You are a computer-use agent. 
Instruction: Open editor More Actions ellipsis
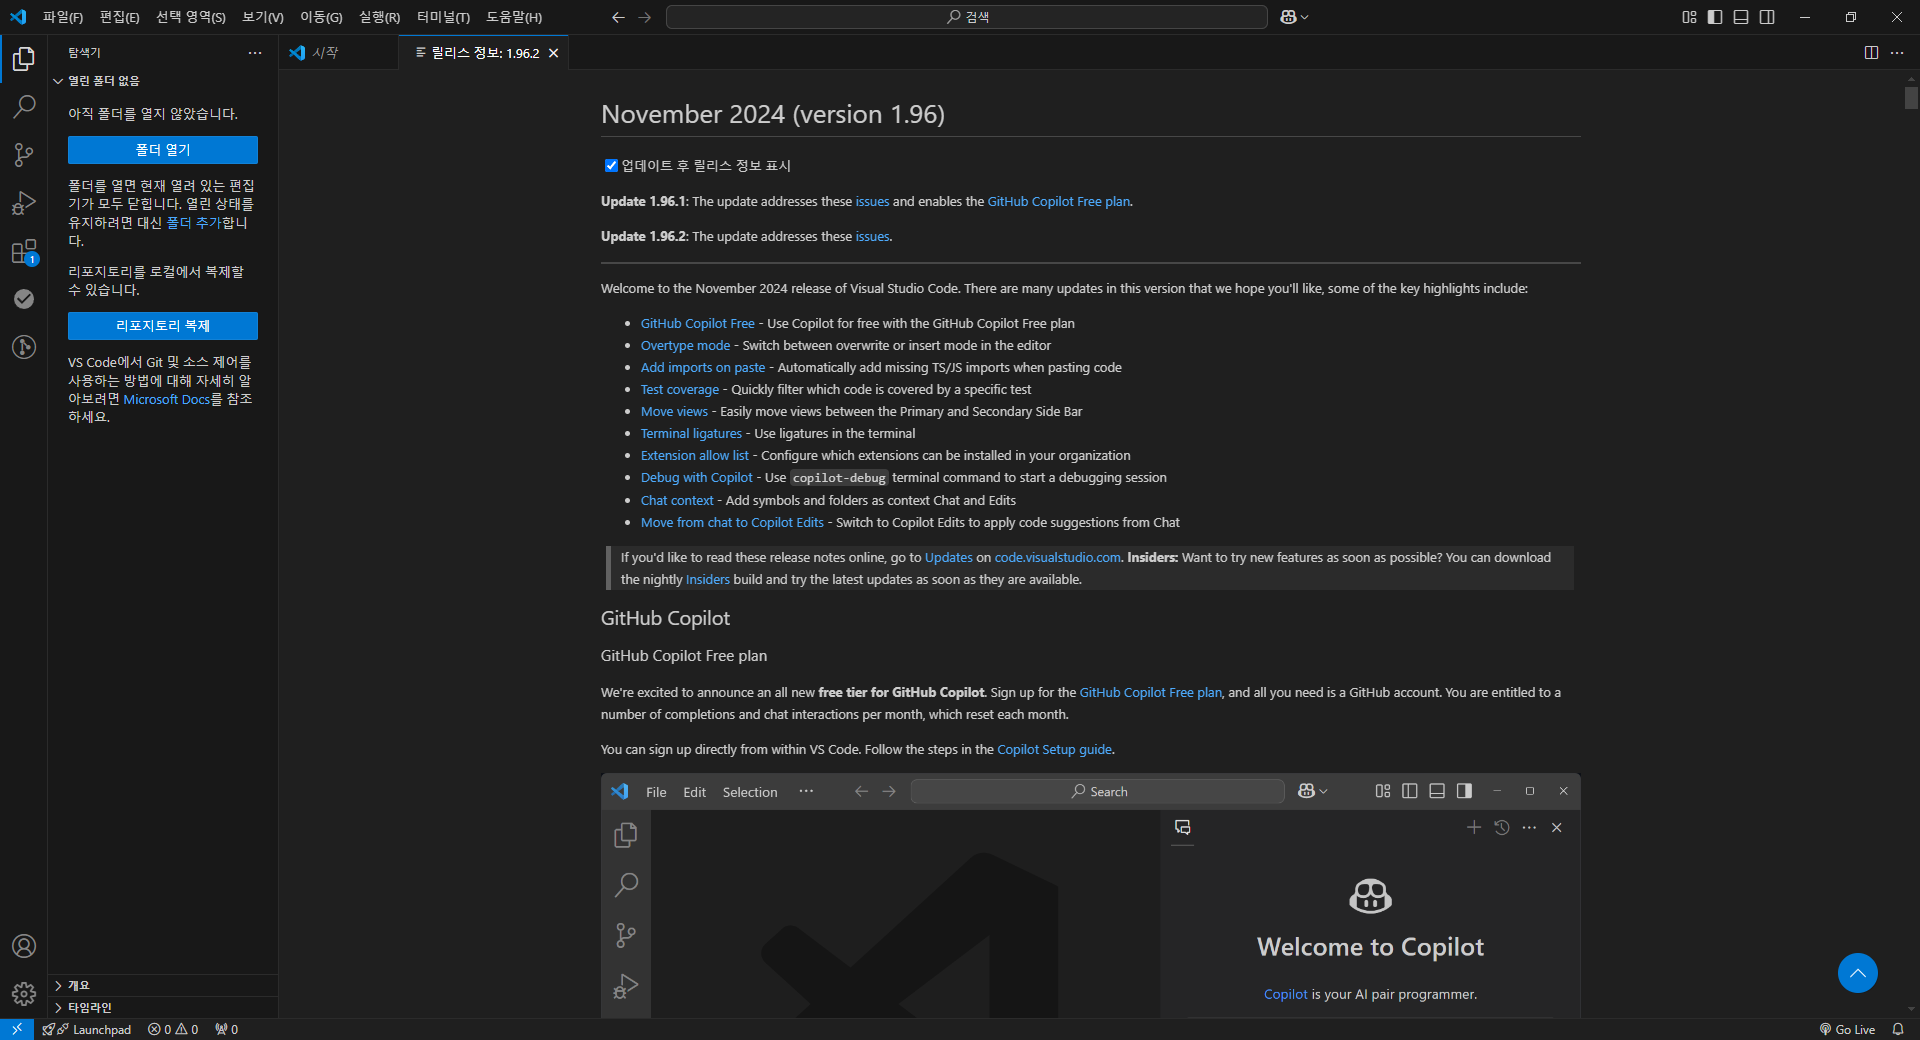(1897, 53)
